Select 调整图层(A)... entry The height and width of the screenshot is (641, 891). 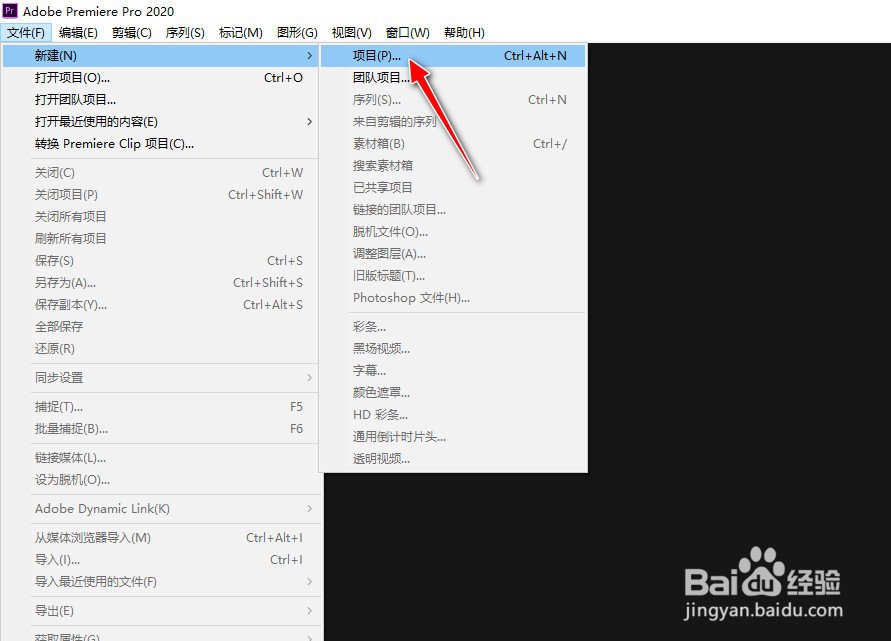click(453, 253)
